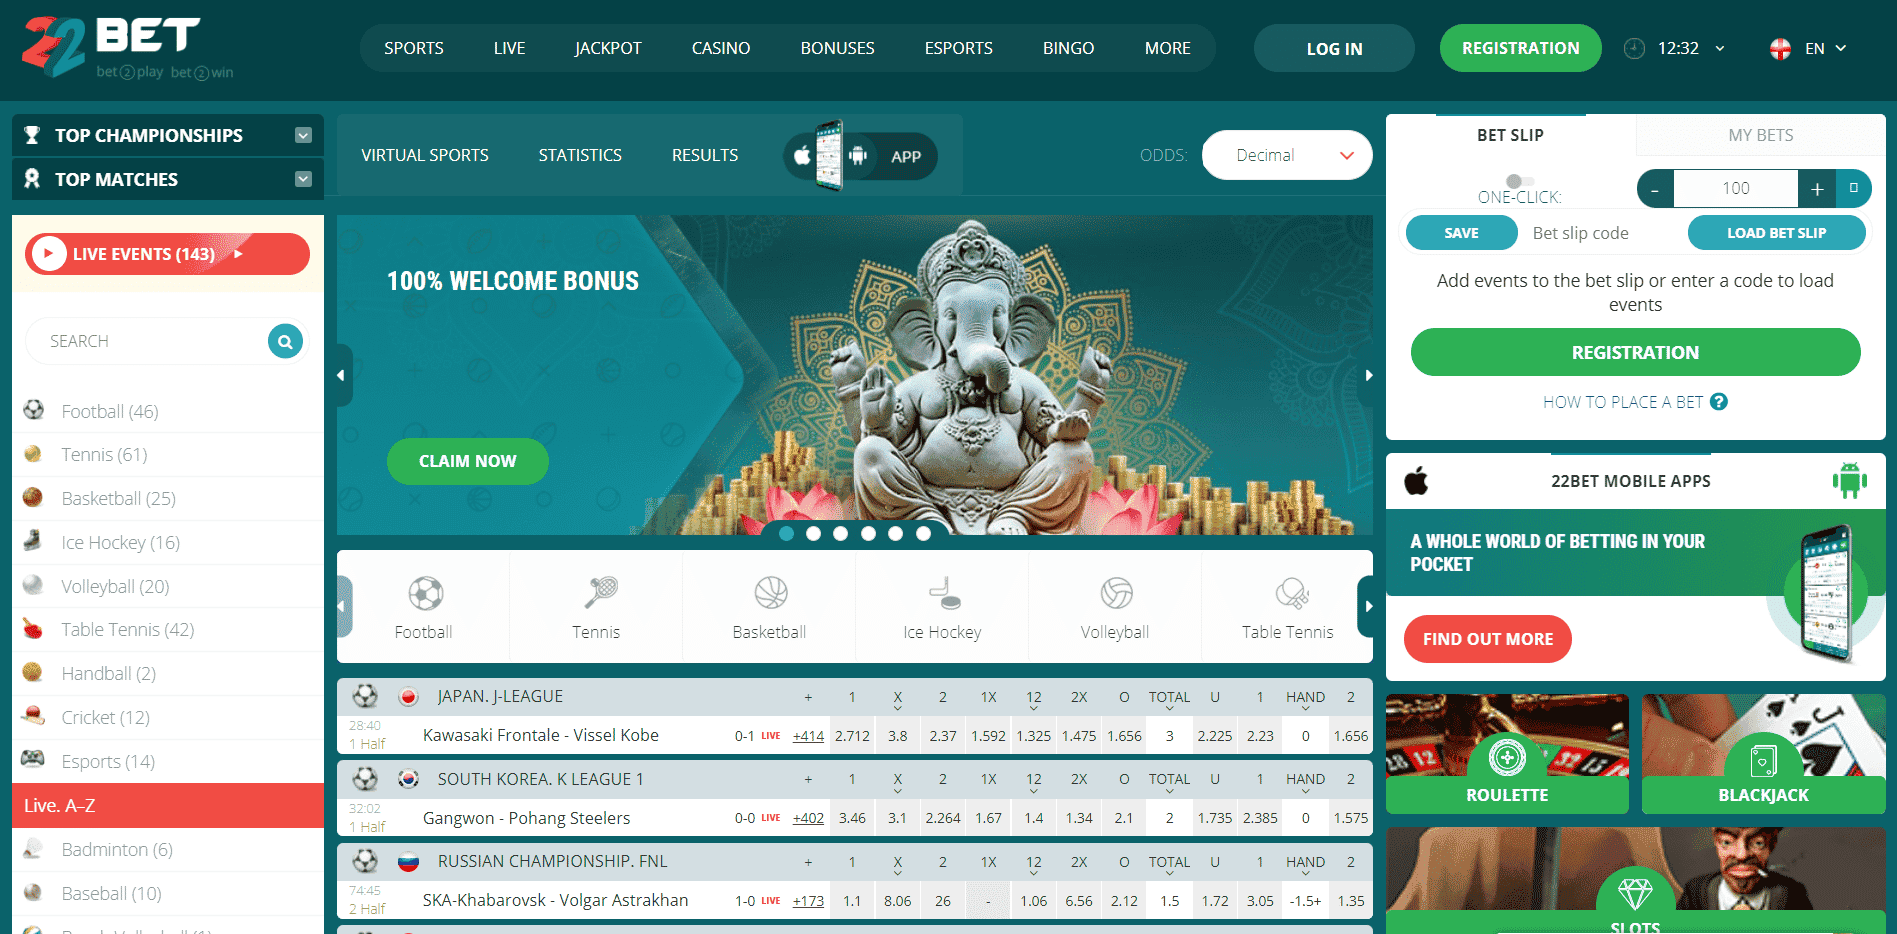
Task: Select odds 2.712 for Kawasaki Frontale win
Action: pyautogui.click(x=852, y=736)
